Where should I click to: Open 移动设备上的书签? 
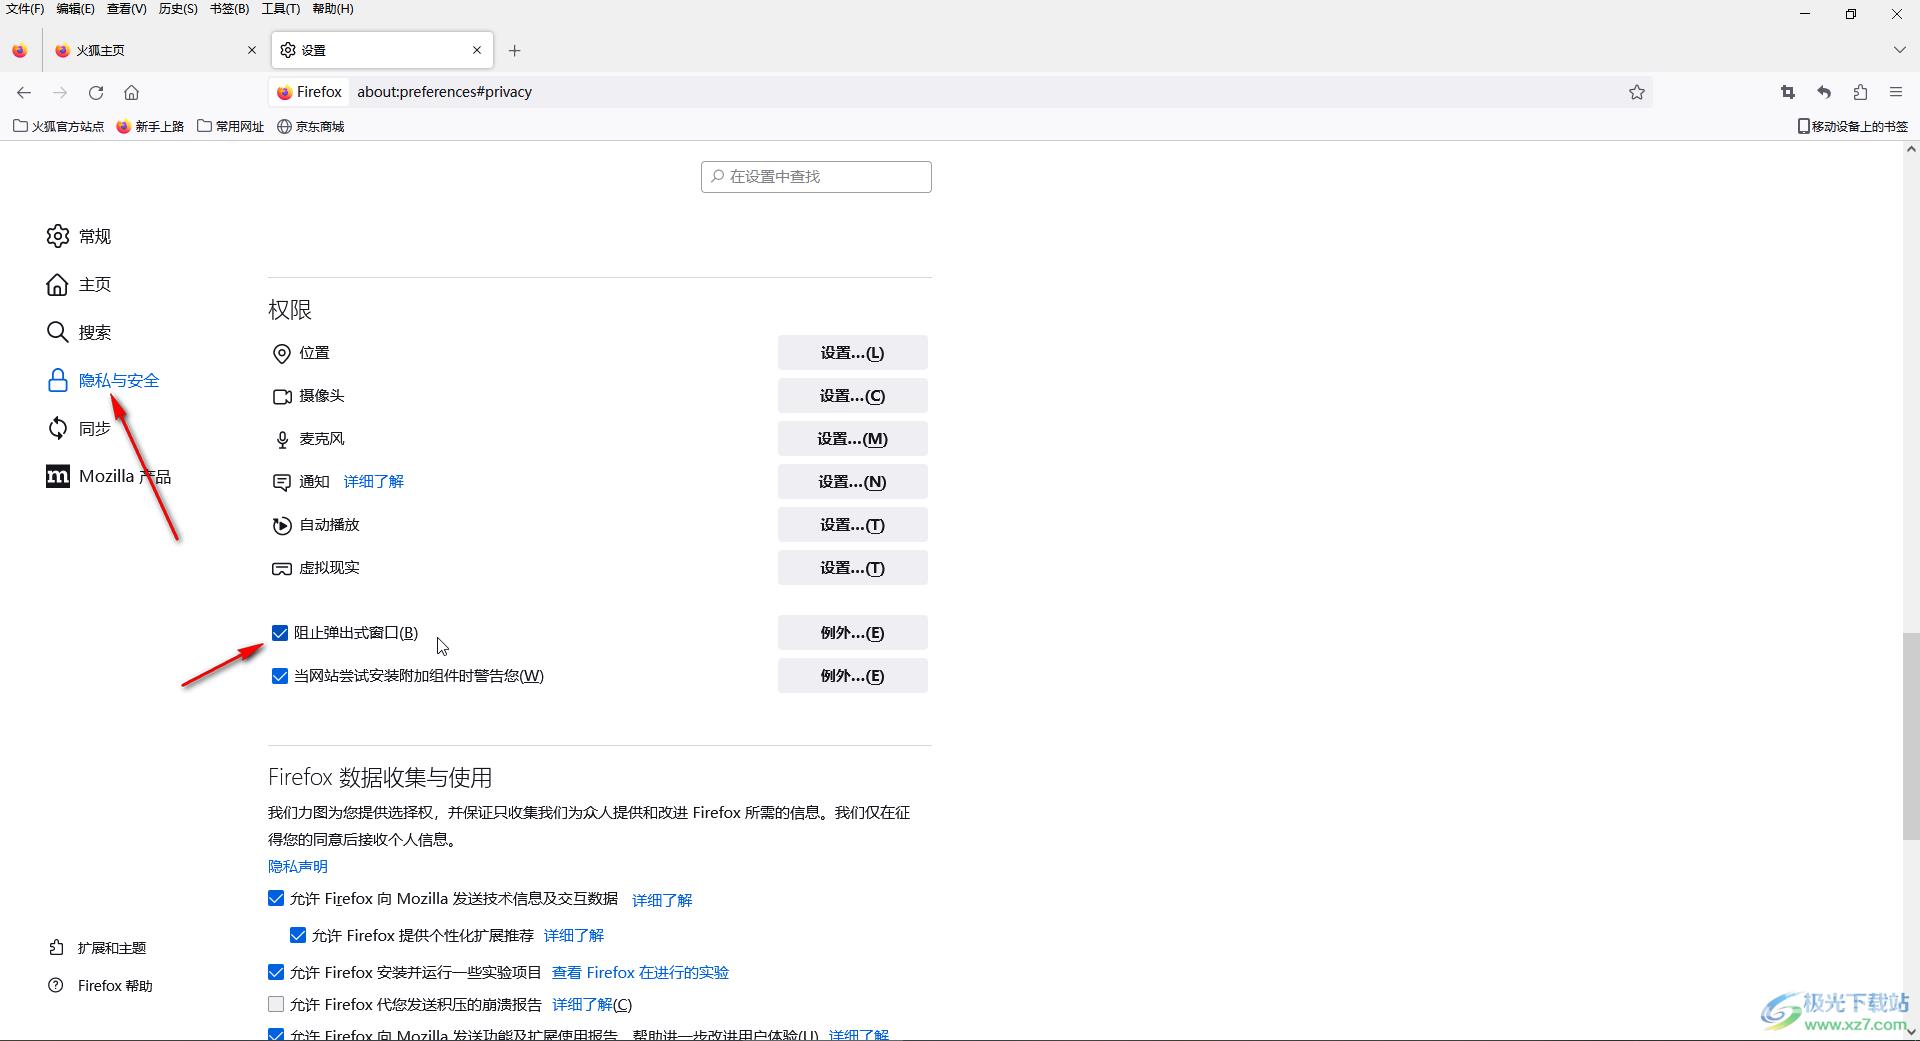click(x=1852, y=126)
